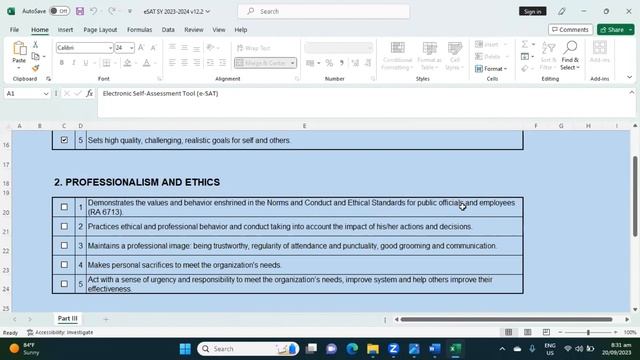The height and width of the screenshot is (360, 640).
Task: Uncheck item 5 Sets high quality goals checkbox
Action: point(64,140)
